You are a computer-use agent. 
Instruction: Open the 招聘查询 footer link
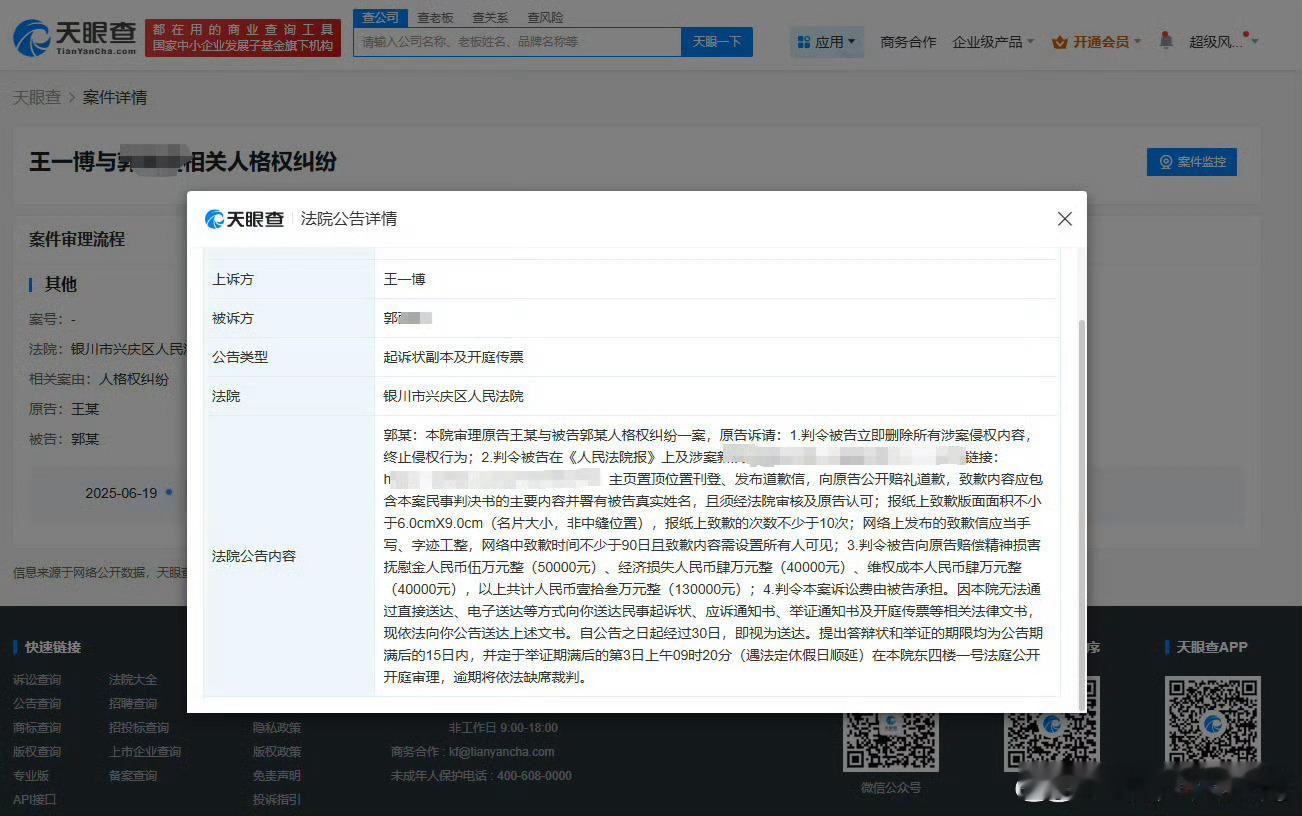(133, 704)
